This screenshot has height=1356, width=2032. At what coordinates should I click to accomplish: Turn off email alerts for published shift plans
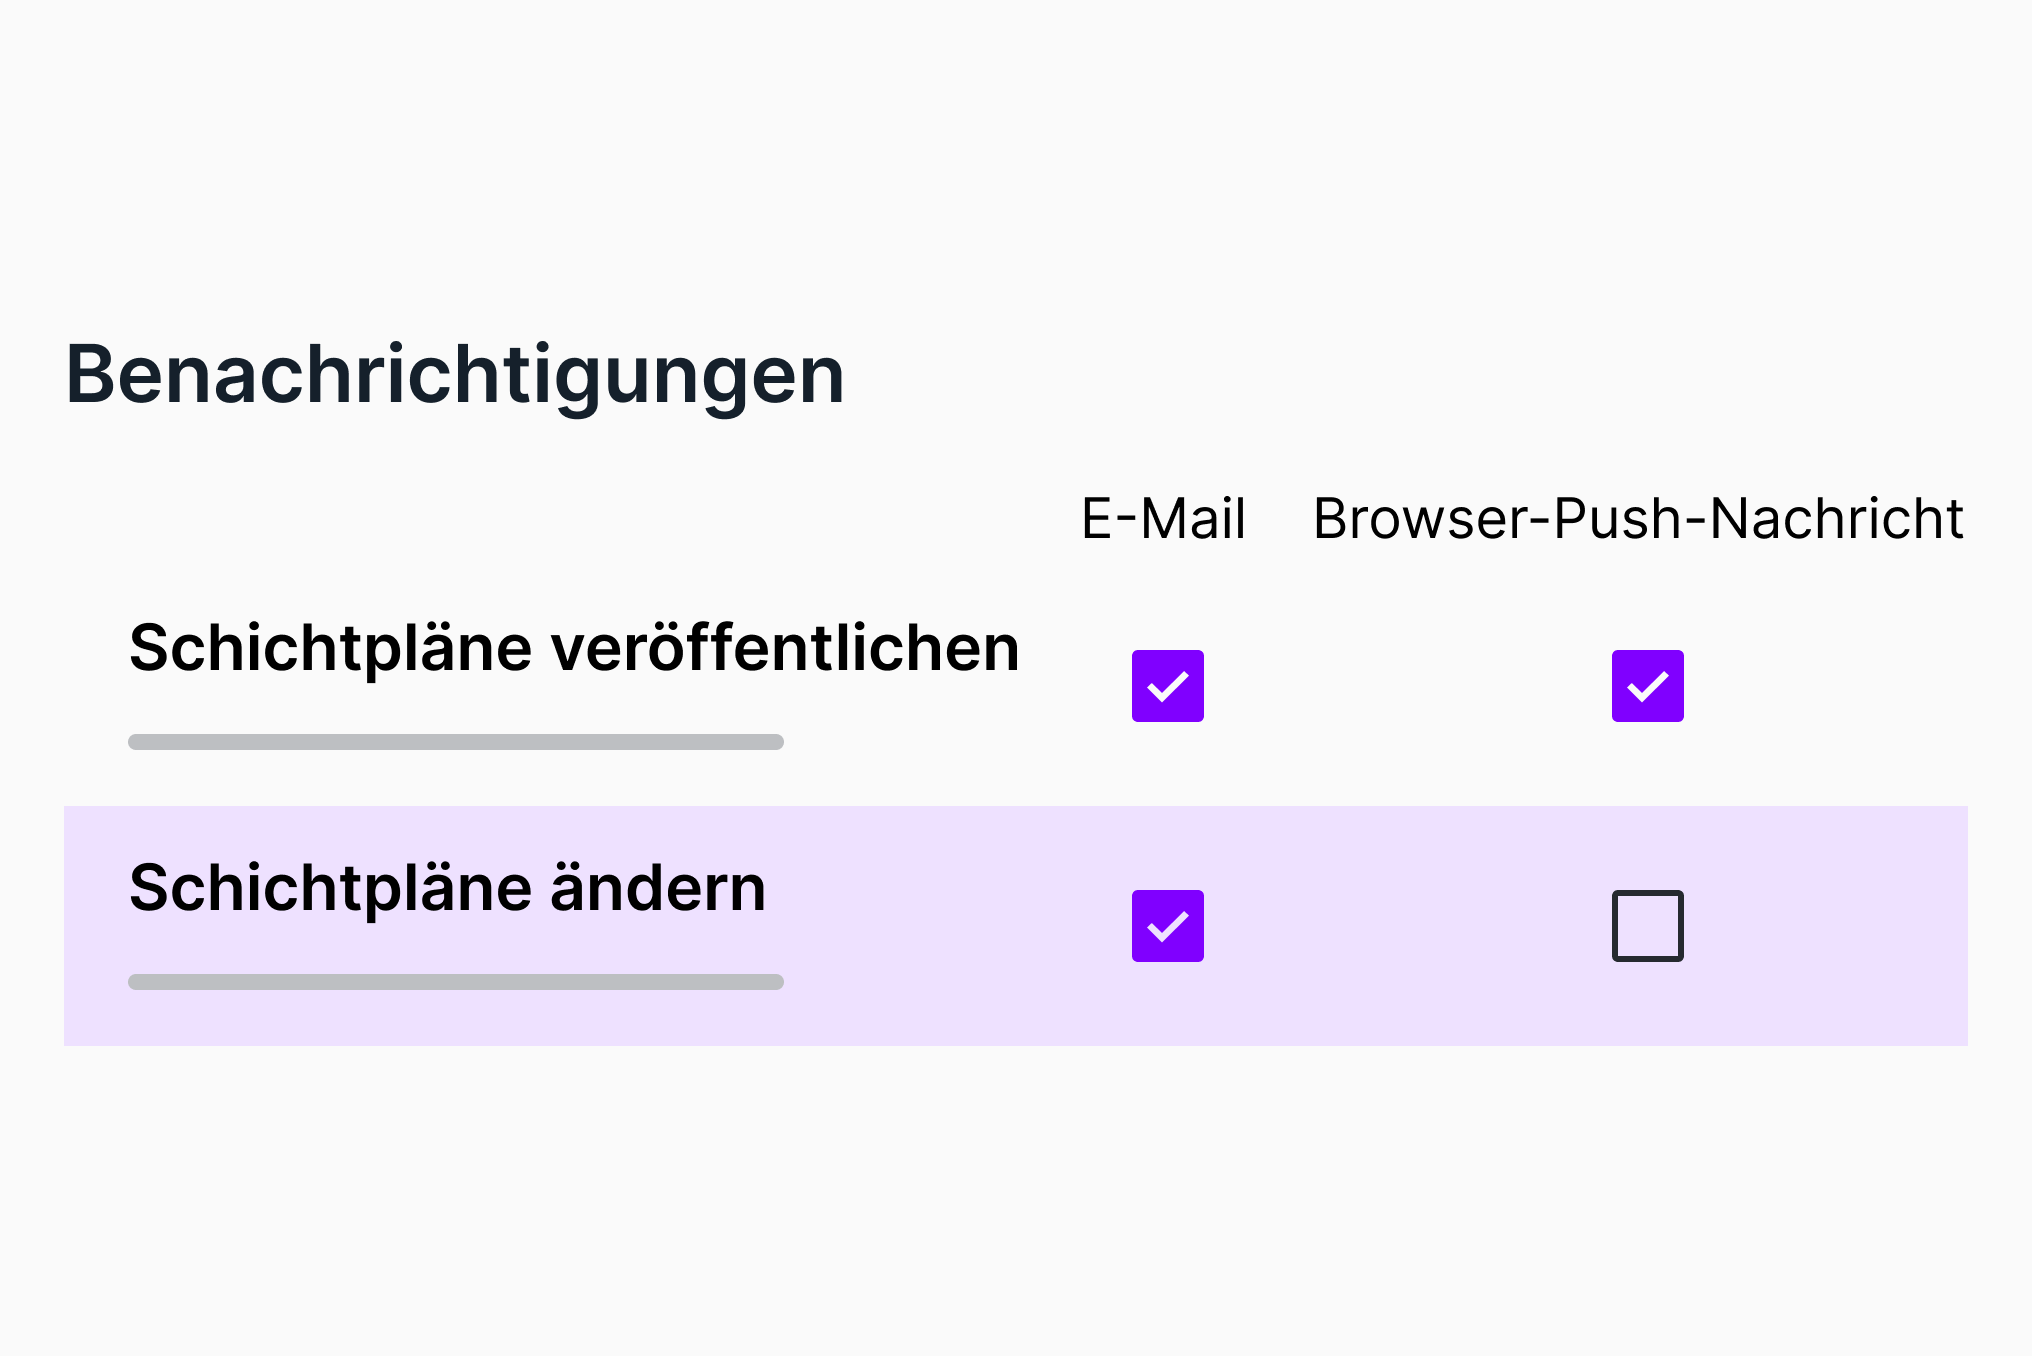click(x=1167, y=686)
